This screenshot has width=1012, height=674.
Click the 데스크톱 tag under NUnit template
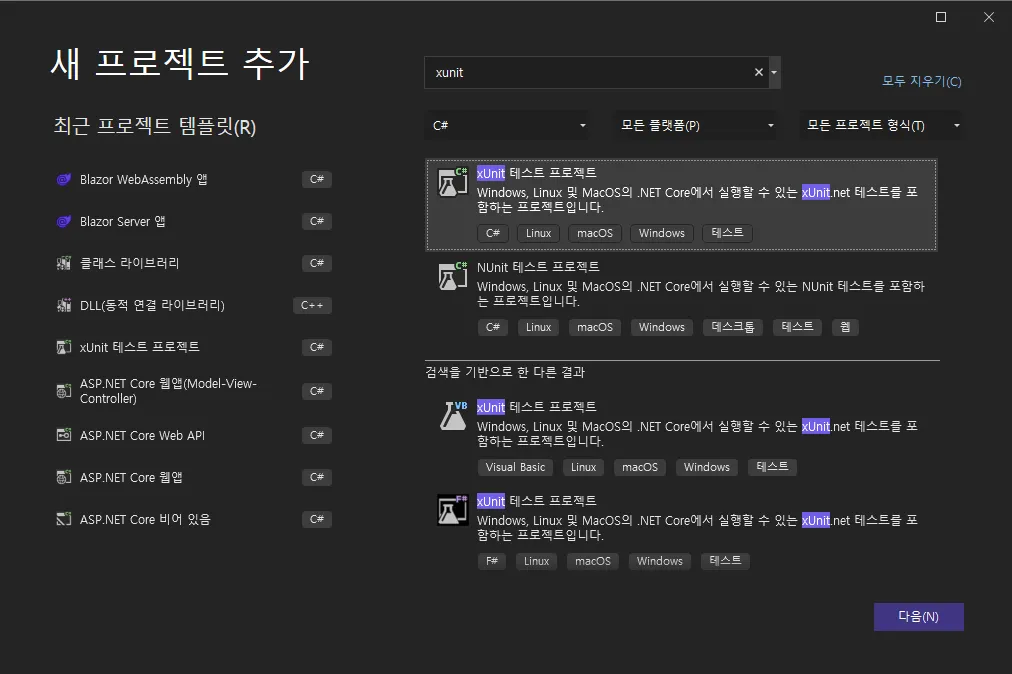click(733, 327)
